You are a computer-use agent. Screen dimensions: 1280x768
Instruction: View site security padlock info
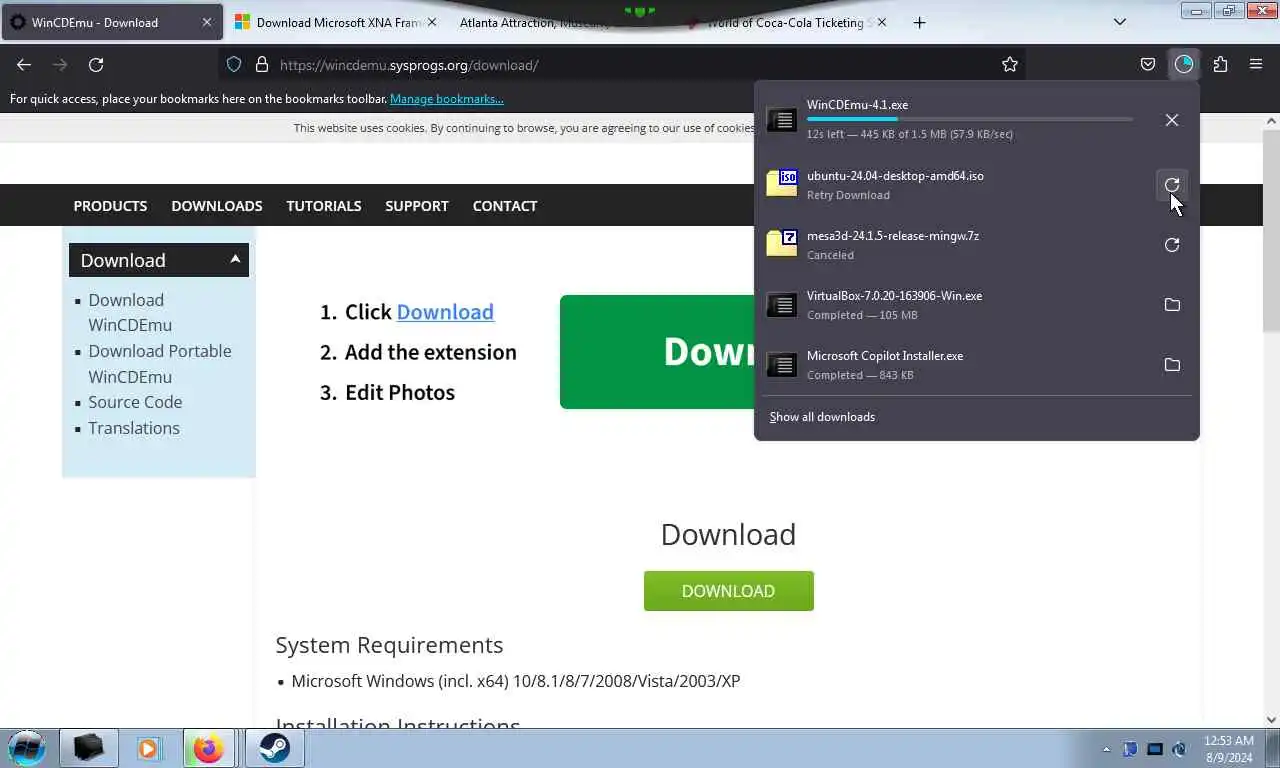[262, 64]
